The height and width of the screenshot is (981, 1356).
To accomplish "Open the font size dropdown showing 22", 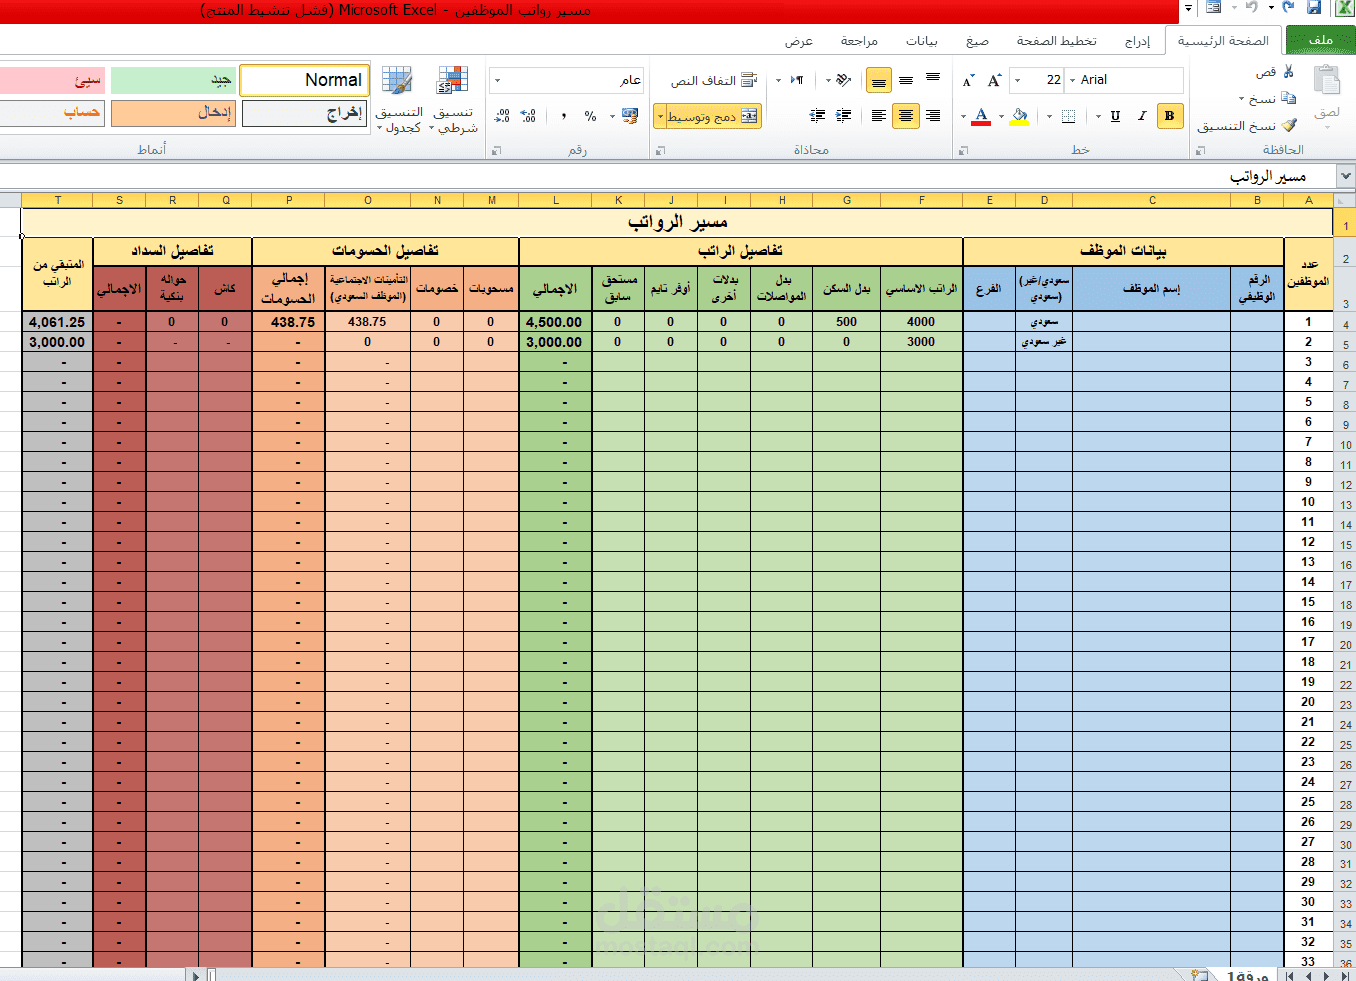I will (1017, 80).
